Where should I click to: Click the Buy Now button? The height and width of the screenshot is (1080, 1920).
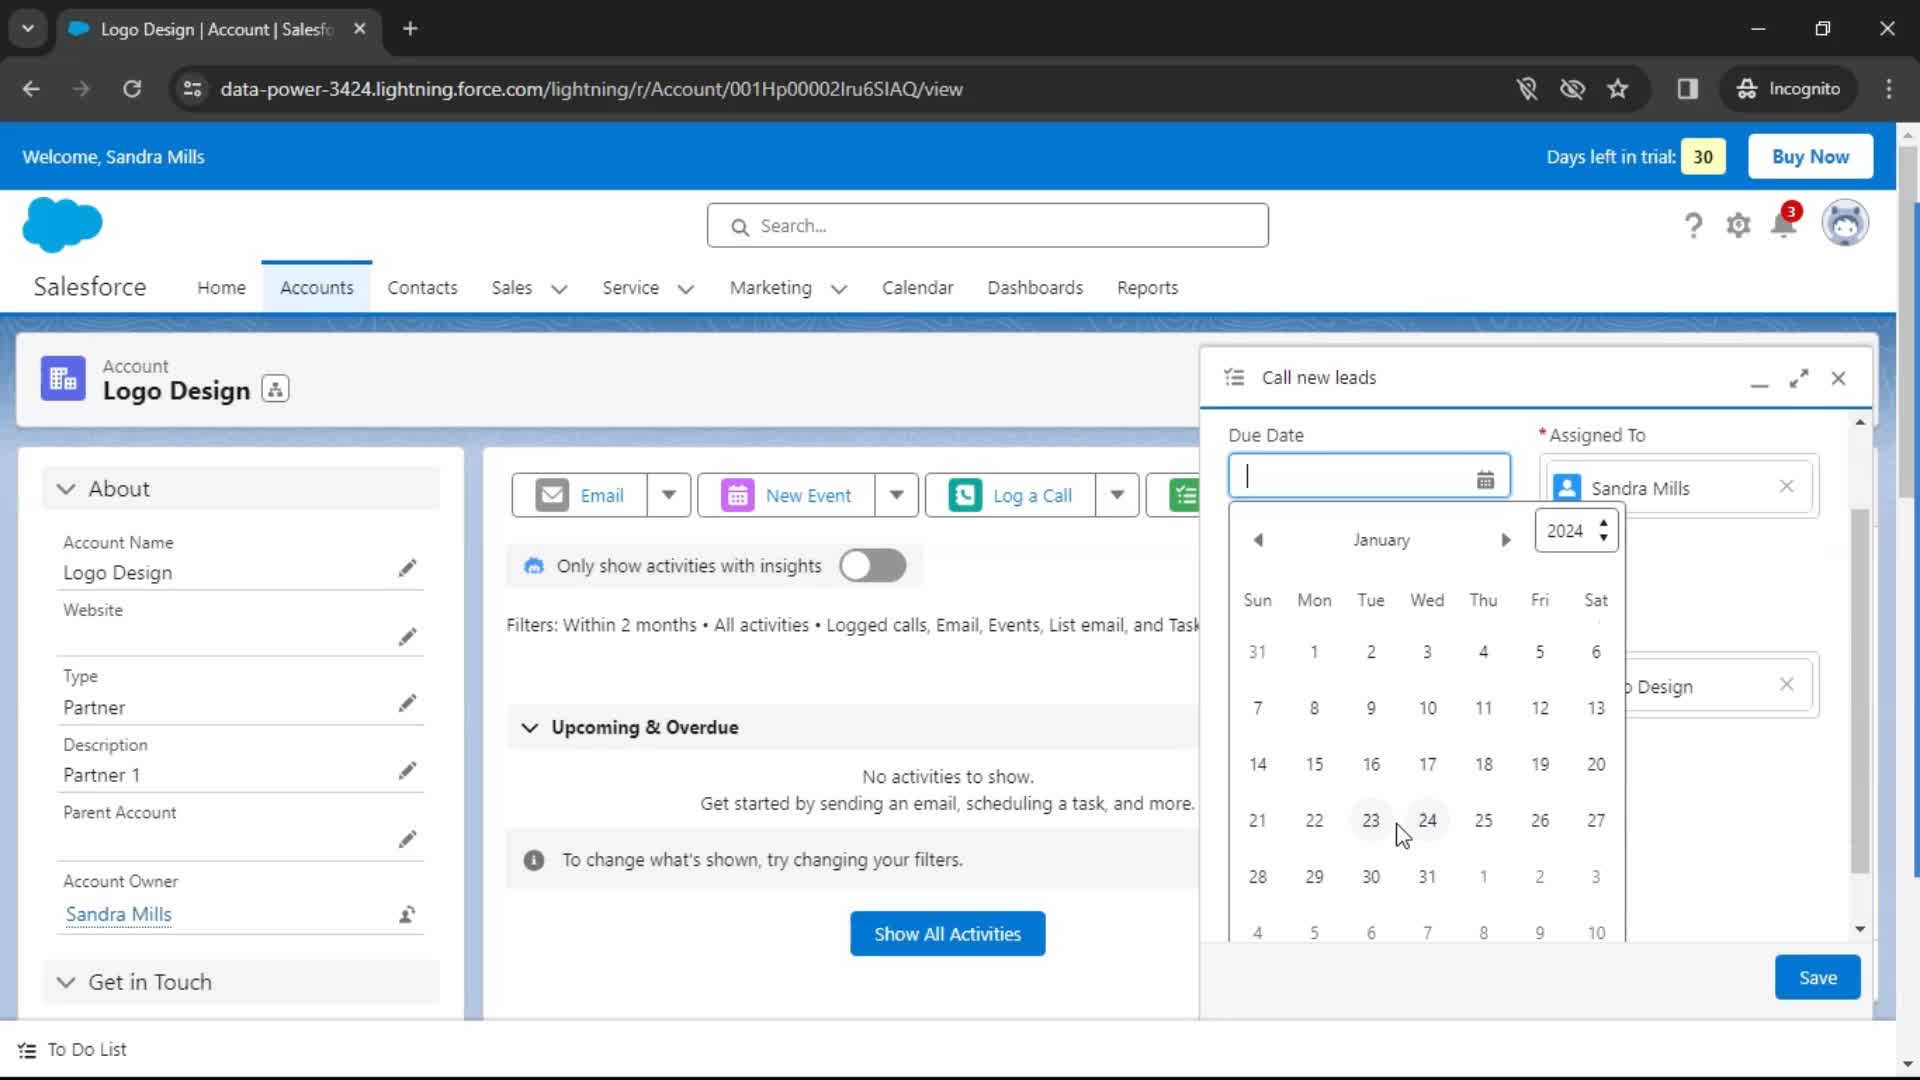[1810, 157]
